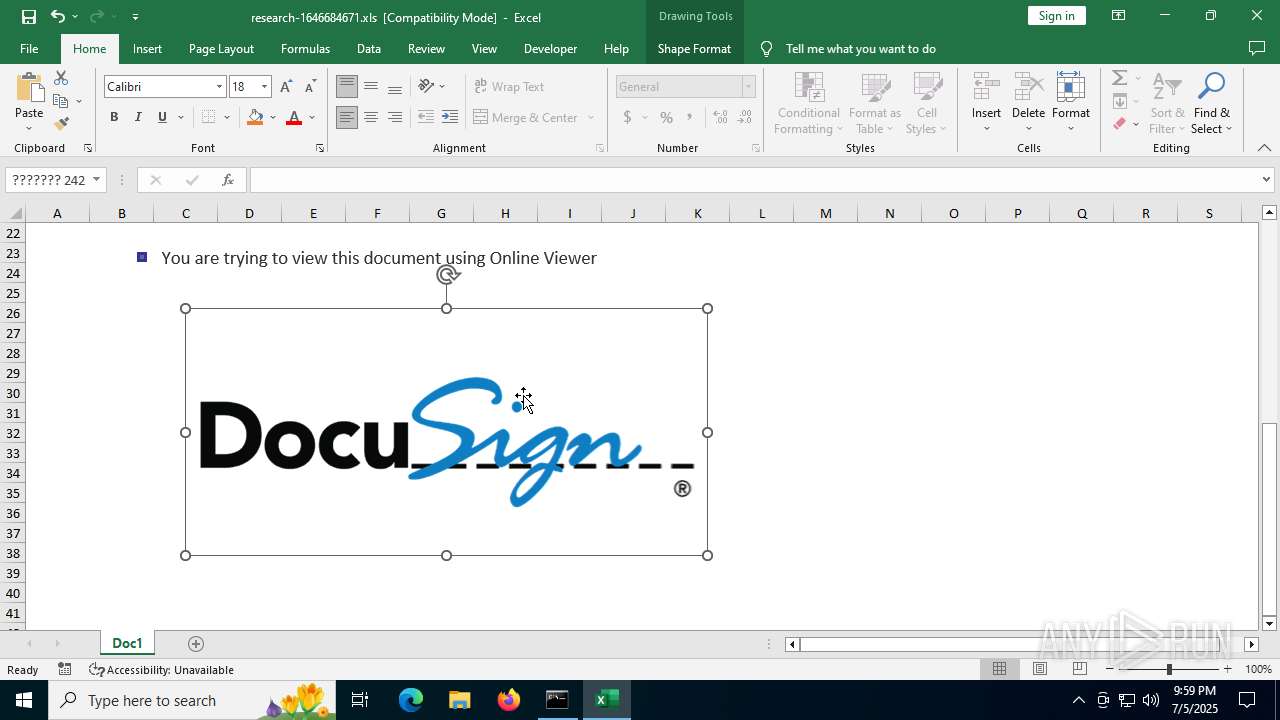Click the formula bar input

[756, 180]
